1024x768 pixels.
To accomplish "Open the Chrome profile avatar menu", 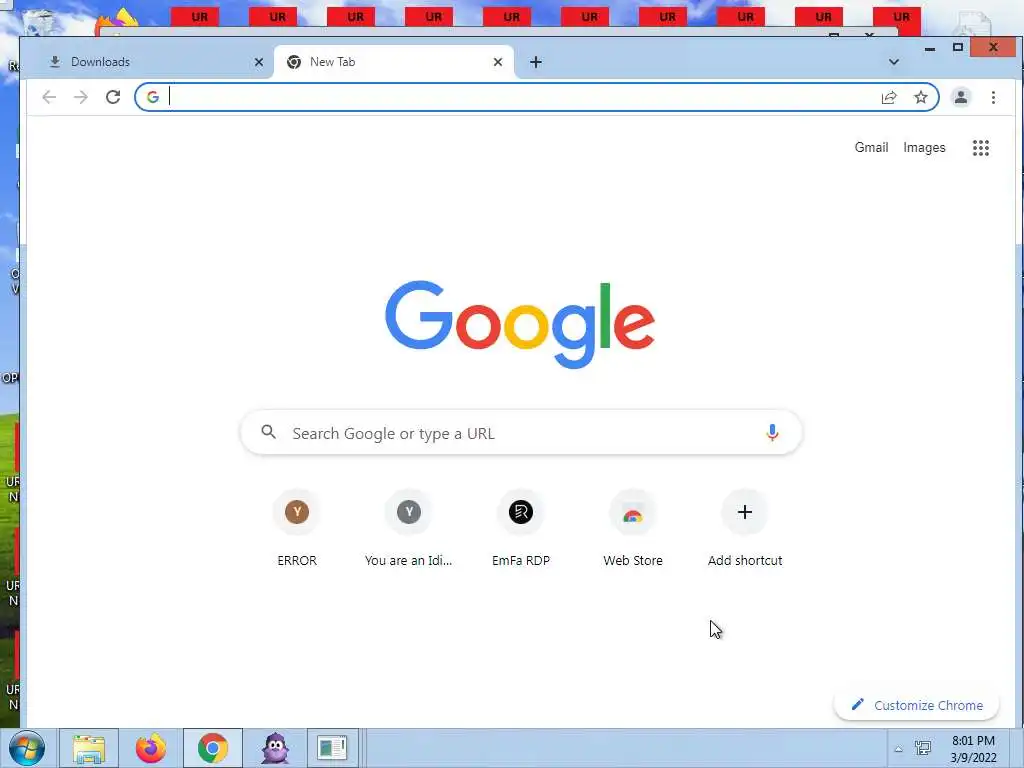I will pyautogui.click(x=961, y=97).
